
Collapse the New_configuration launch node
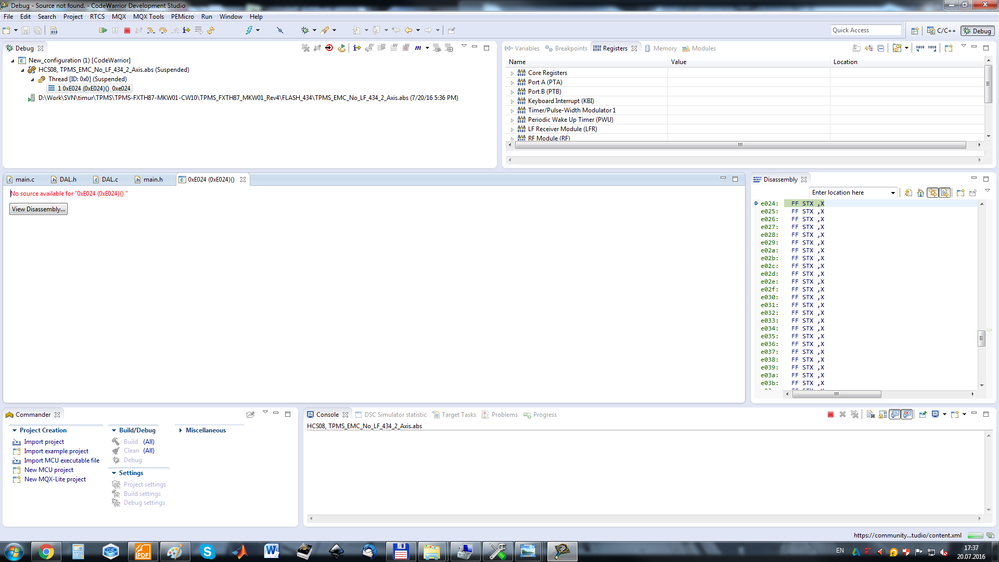[x=13, y=61]
